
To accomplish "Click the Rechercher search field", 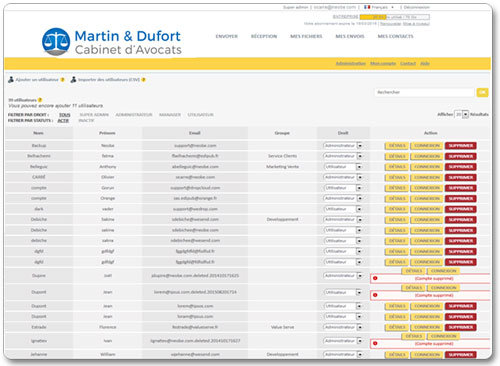I will click(424, 92).
